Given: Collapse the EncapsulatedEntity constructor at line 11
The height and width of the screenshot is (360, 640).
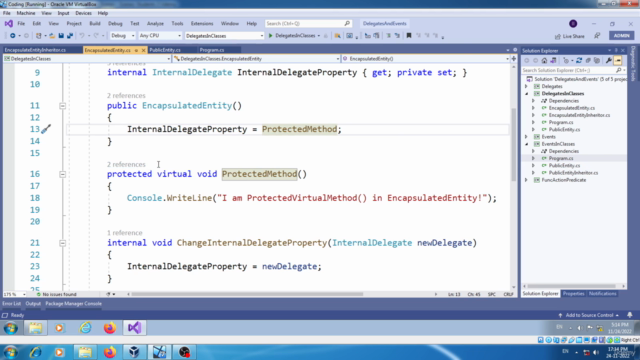Looking at the screenshot, I should 62,106.
